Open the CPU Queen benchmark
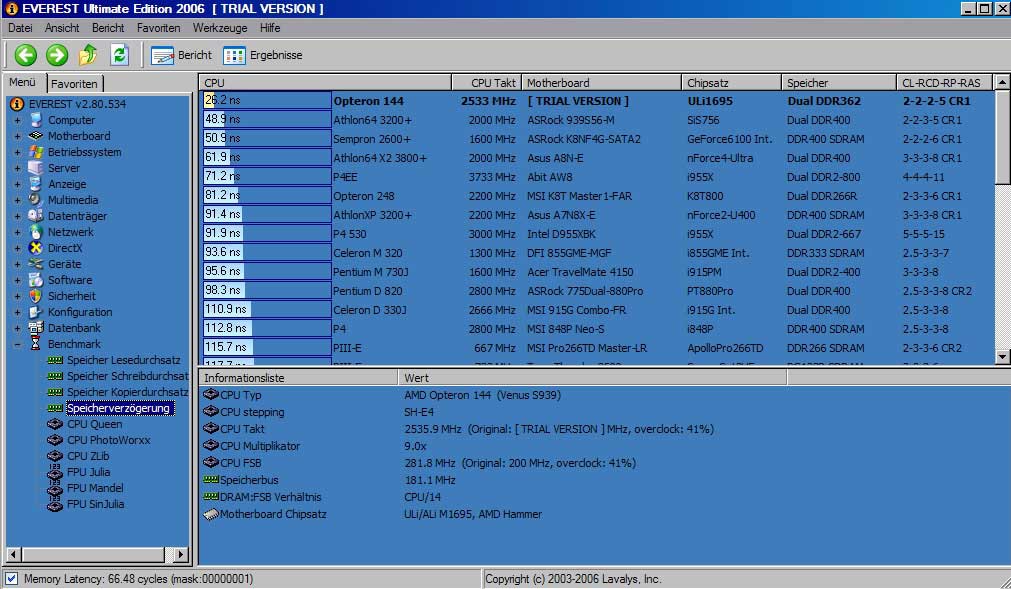Viewport: 1011px width, 589px height. [x=94, y=424]
